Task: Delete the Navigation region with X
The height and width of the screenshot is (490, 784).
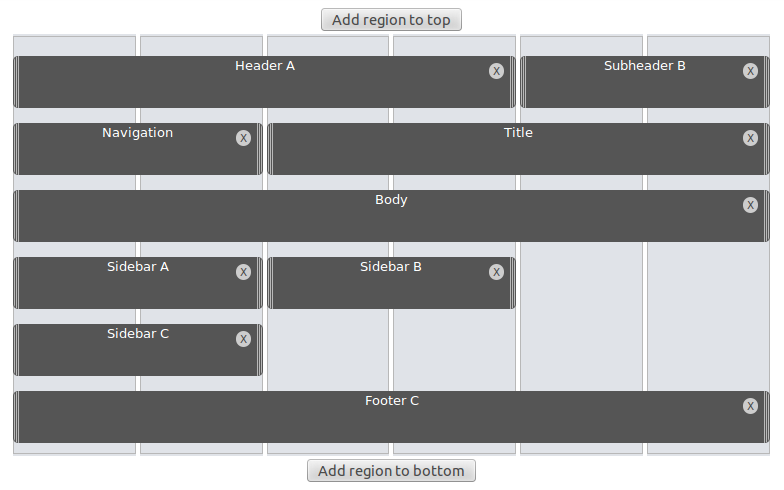Action: (x=244, y=138)
